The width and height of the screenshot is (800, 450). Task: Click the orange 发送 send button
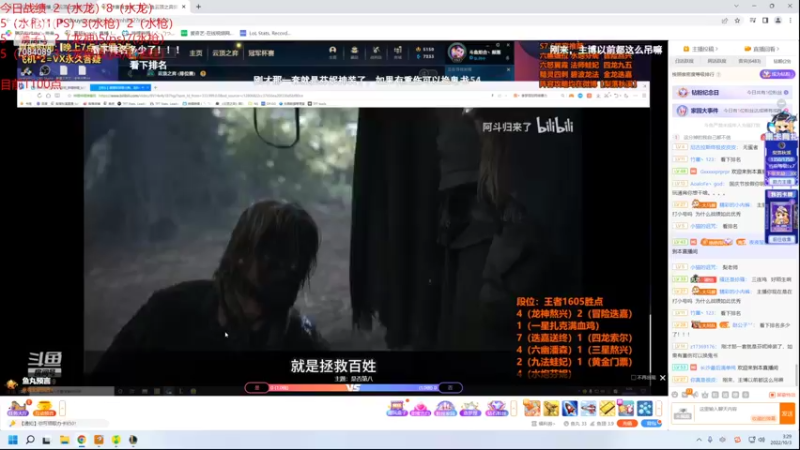click(787, 413)
